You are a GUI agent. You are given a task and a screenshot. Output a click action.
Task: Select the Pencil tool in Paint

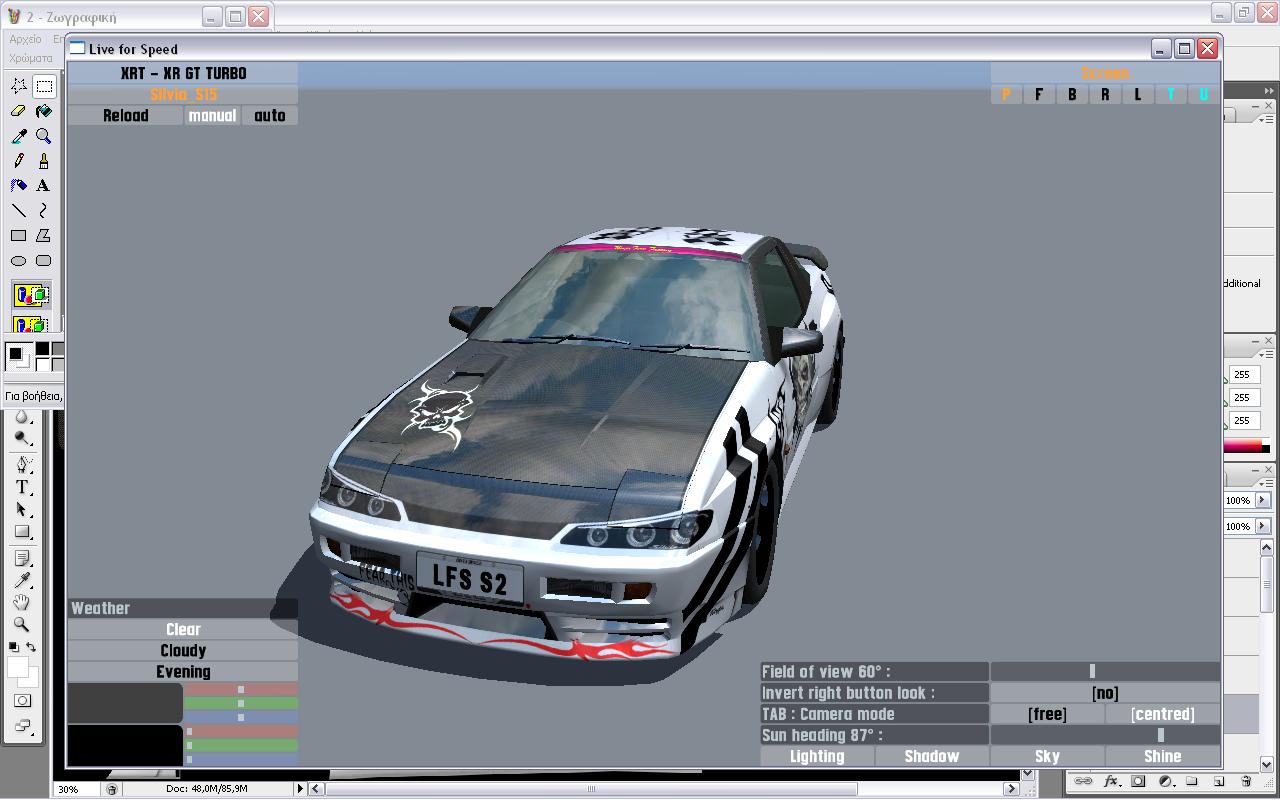[x=19, y=161]
